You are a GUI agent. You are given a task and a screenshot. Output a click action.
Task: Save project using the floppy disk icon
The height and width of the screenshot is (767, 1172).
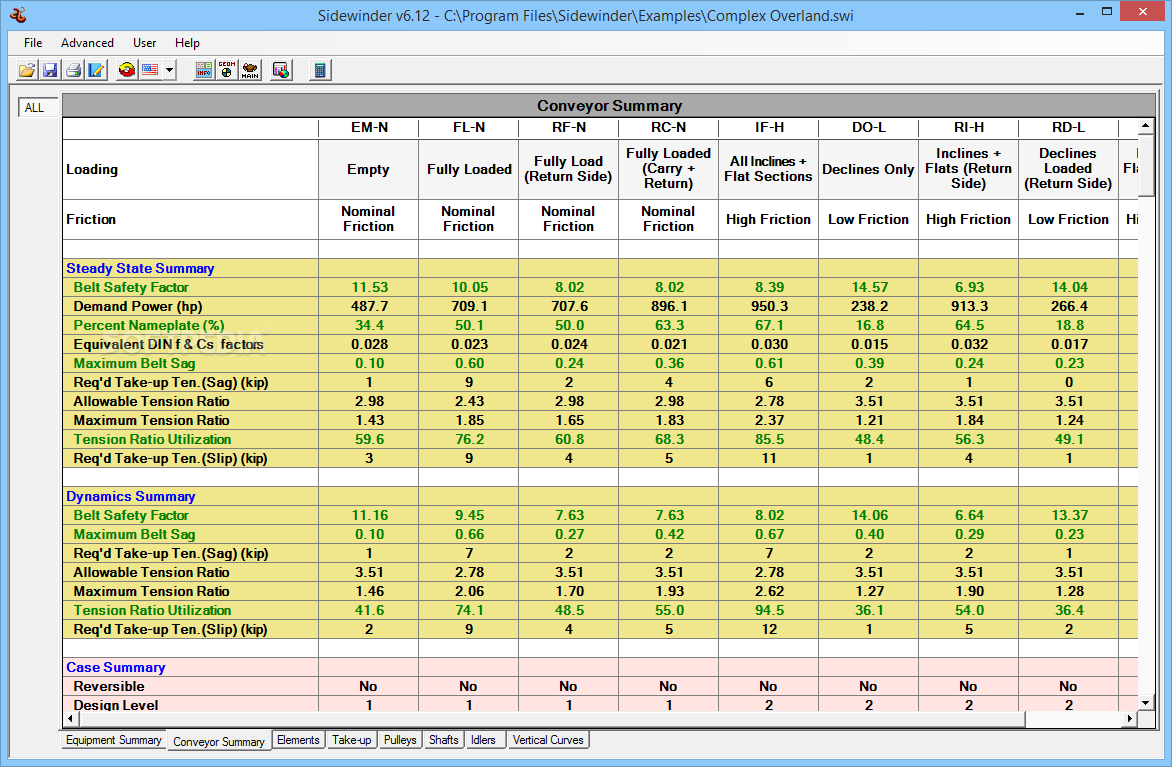click(x=50, y=70)
